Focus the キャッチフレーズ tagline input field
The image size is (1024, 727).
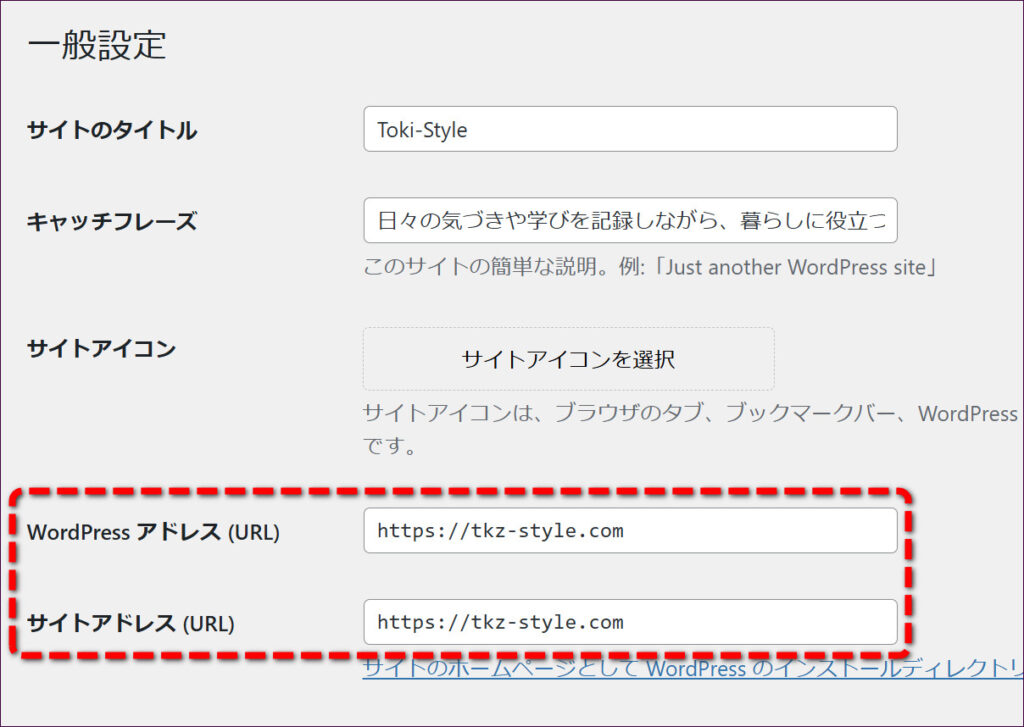[x=630, y=220]
